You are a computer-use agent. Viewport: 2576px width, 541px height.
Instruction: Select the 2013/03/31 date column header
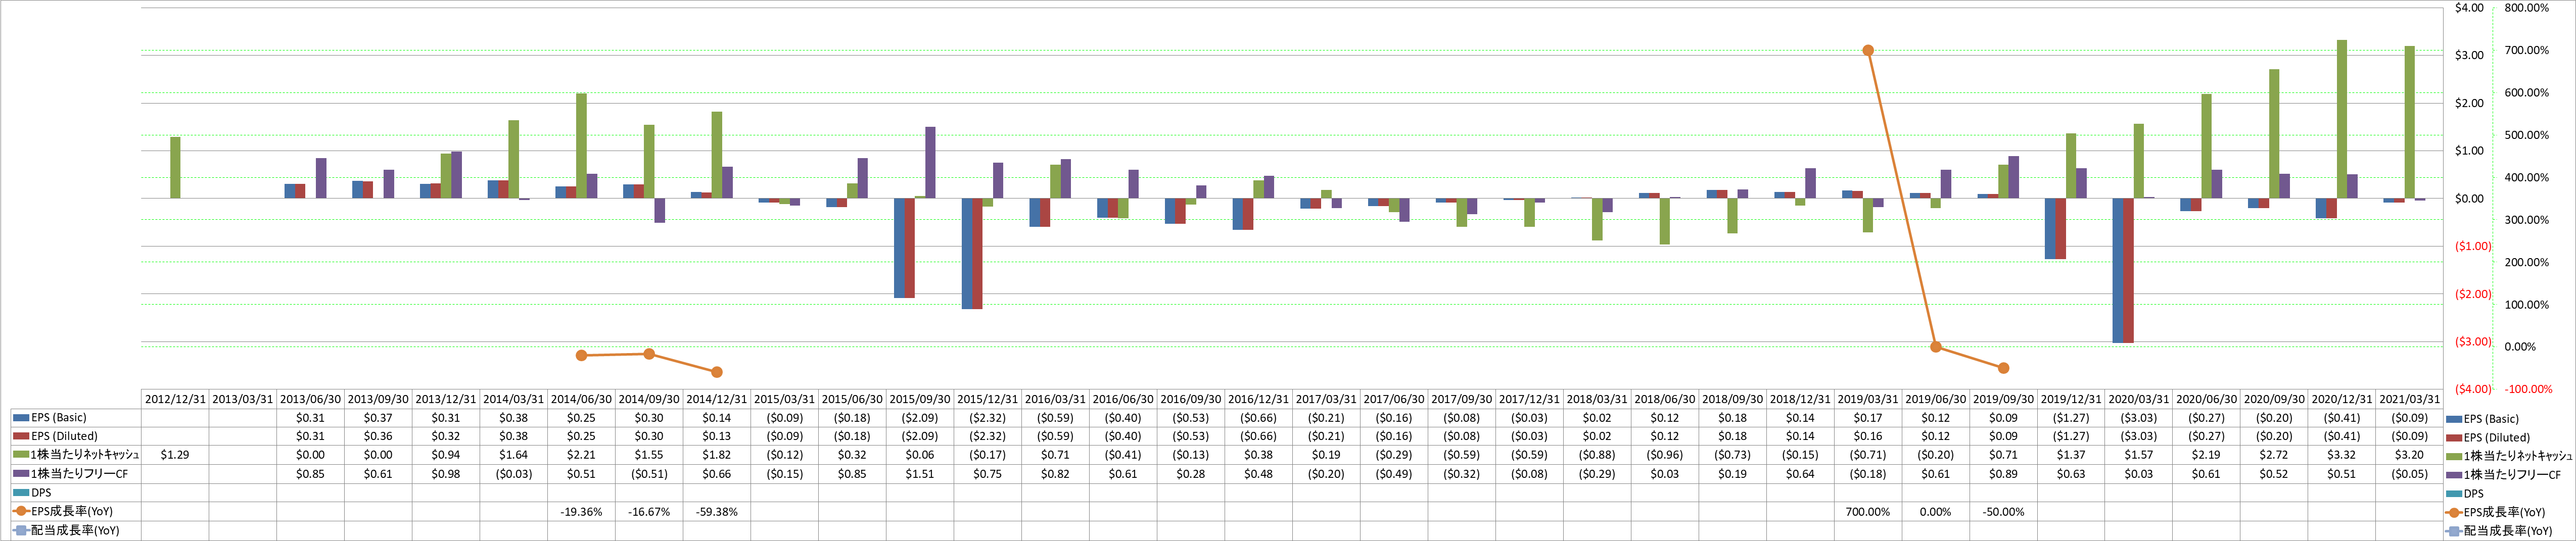pos(243,399)
